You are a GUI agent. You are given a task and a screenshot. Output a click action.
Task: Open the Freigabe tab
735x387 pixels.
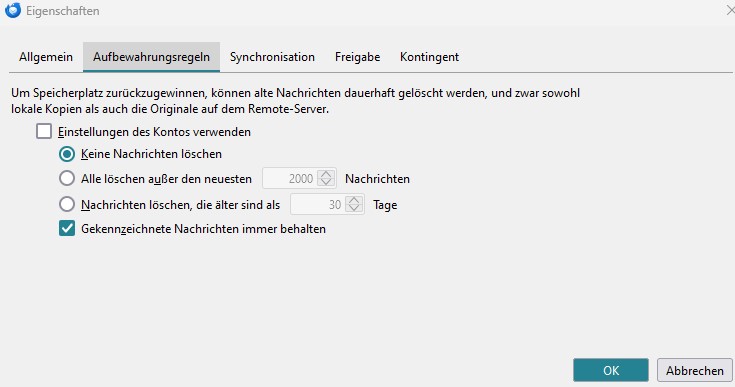pos(358,57)
